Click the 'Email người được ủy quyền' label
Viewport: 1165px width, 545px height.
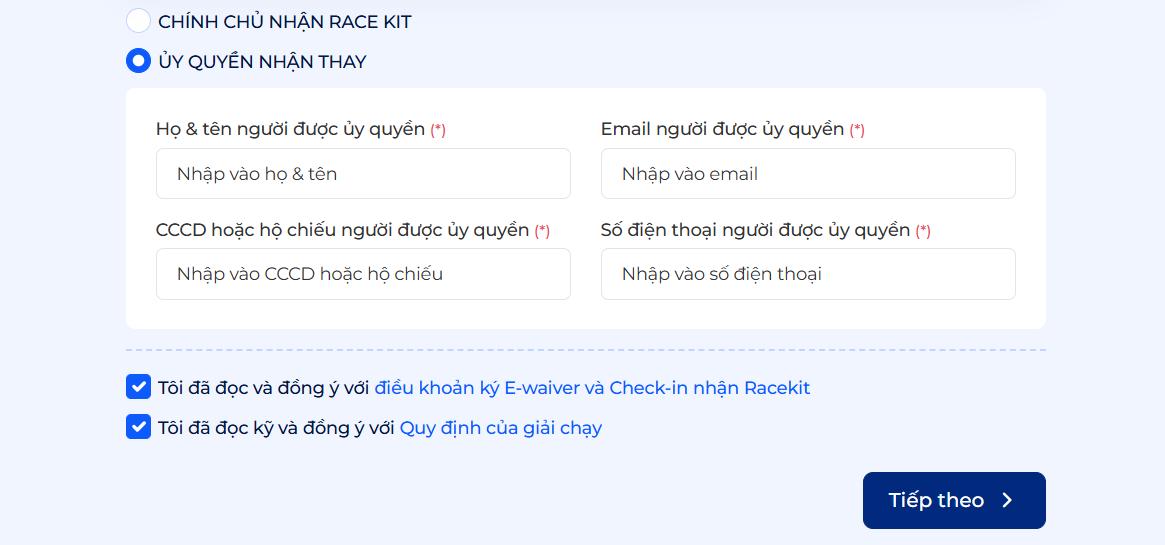click(x=722, y=129)
